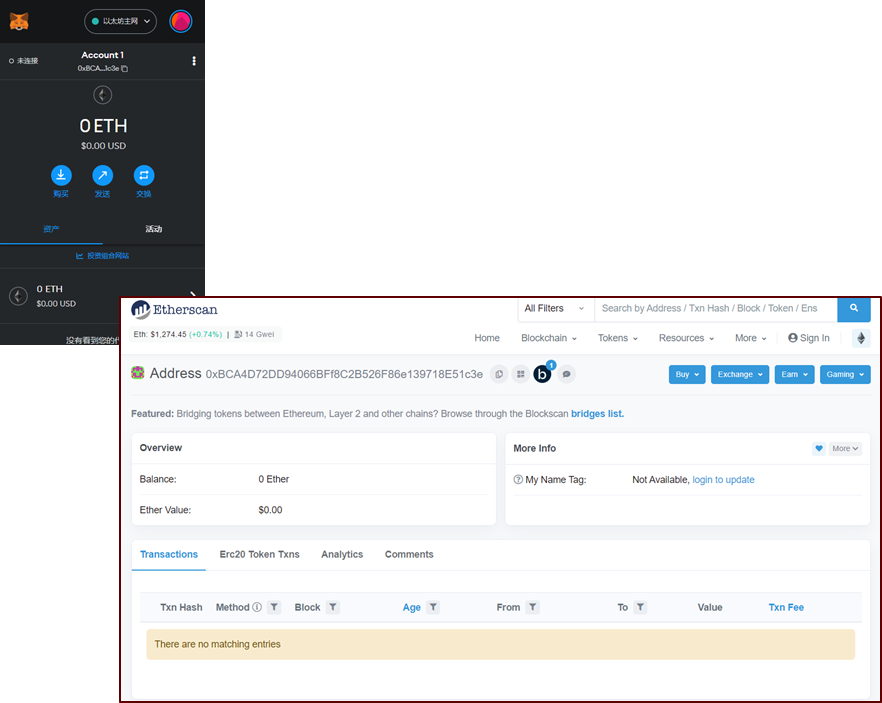Click 'login to update' link
This screenshot has width=882, height=703.
tap(723, 480)
